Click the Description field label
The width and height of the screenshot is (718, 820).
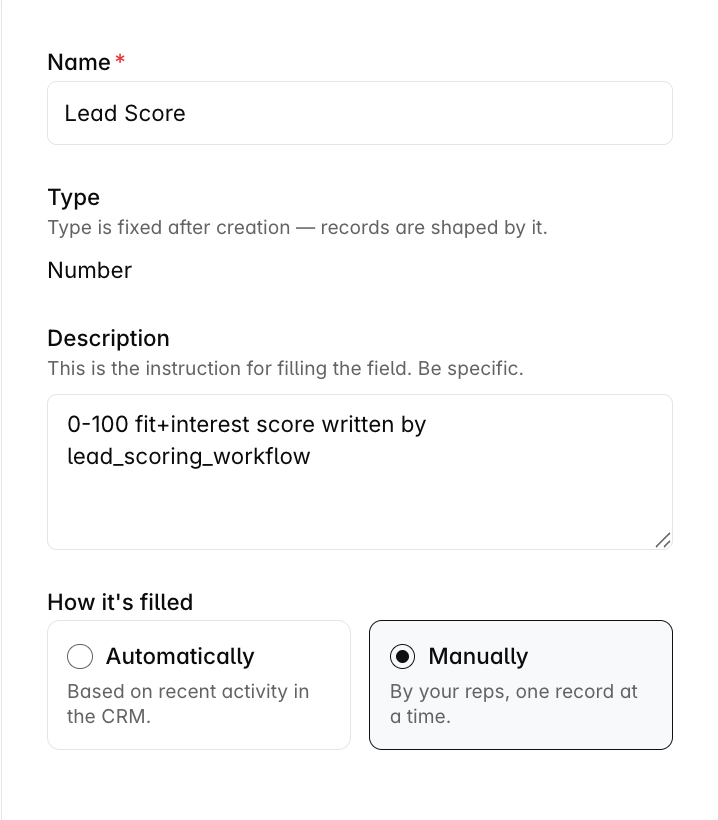109,338
